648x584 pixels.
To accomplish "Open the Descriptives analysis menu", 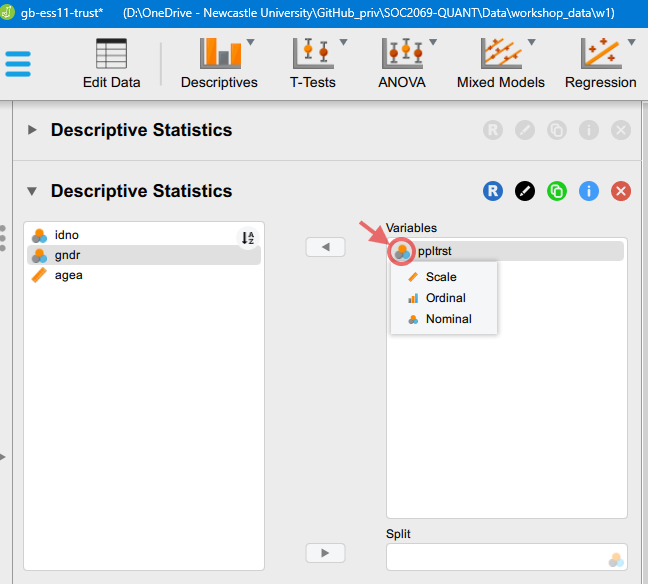I will (x=219, y=64).
